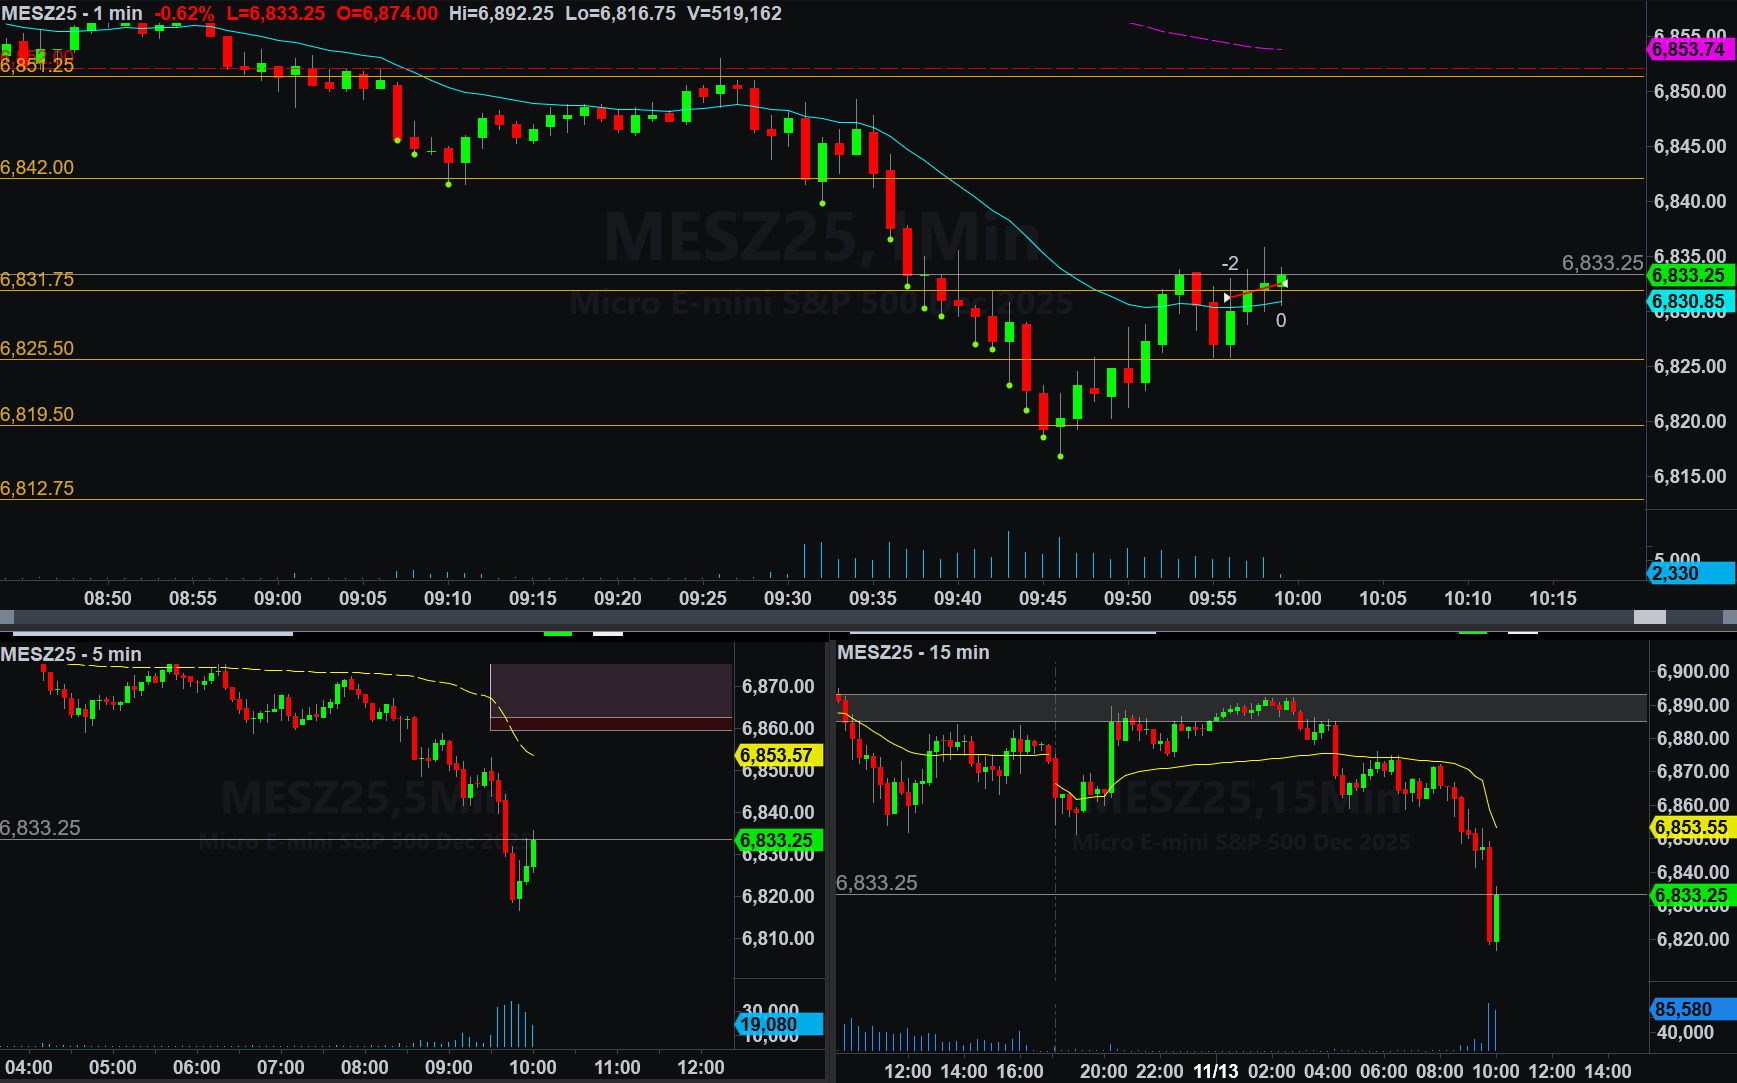The image size is (1737, 1083).
Task: Grab the 1 min chart horizontal scrollbar thumb
Action: 1649,617
